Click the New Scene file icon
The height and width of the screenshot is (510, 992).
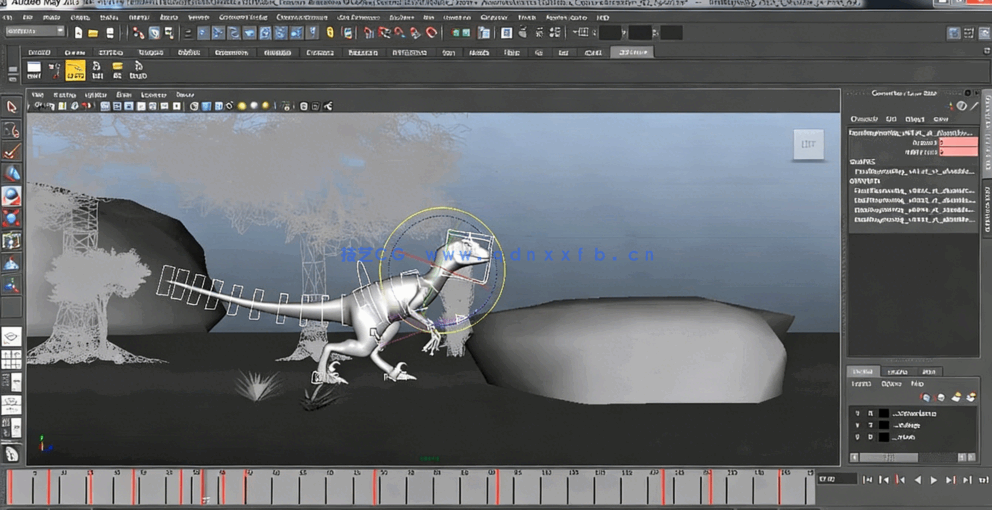click(x=78, y=33)
